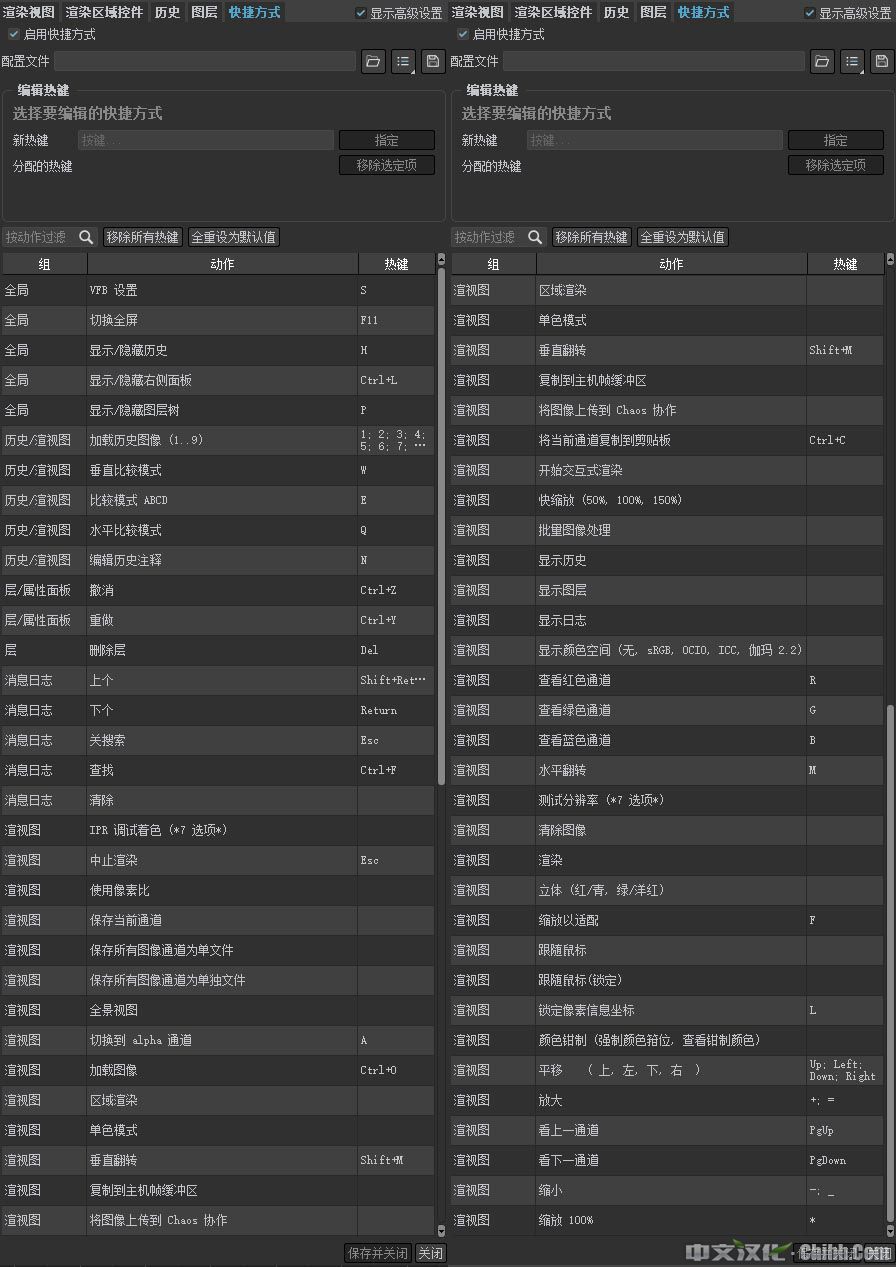Click the 新热键 input field in left panel
The width and height of the screenshot is (896, 1267).
[205, 140]
